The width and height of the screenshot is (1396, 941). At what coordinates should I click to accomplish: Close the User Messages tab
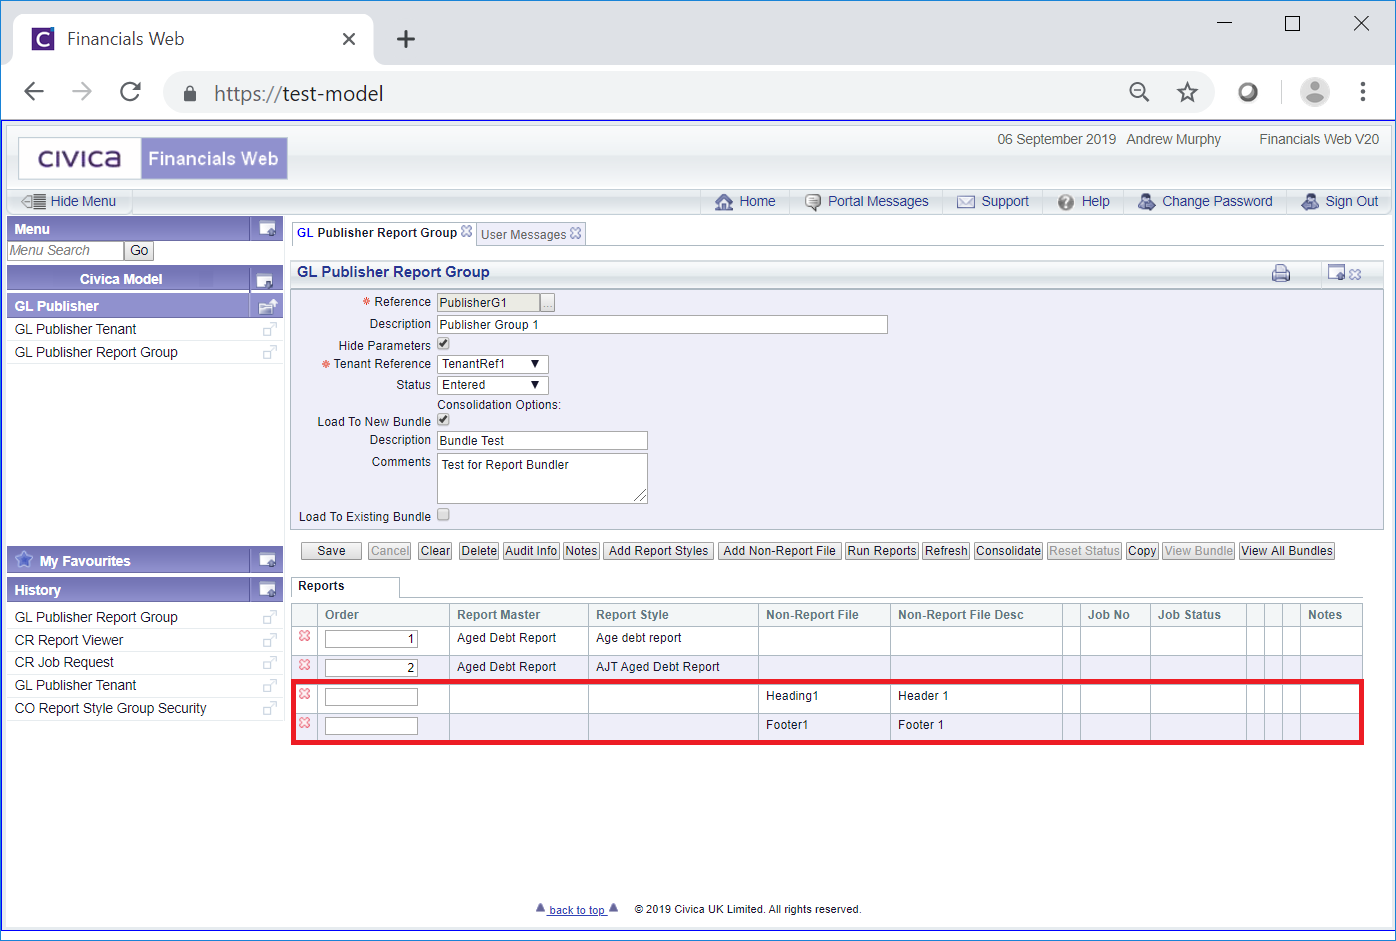click(x=575, y=233)
